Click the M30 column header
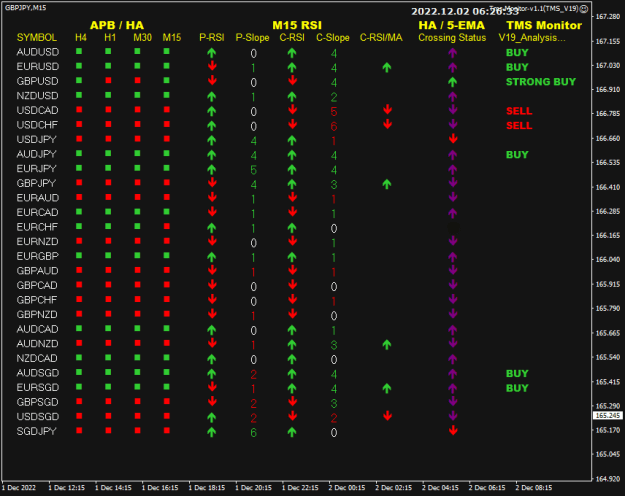This screenshot has width=625, height=496. click(142, 37)
